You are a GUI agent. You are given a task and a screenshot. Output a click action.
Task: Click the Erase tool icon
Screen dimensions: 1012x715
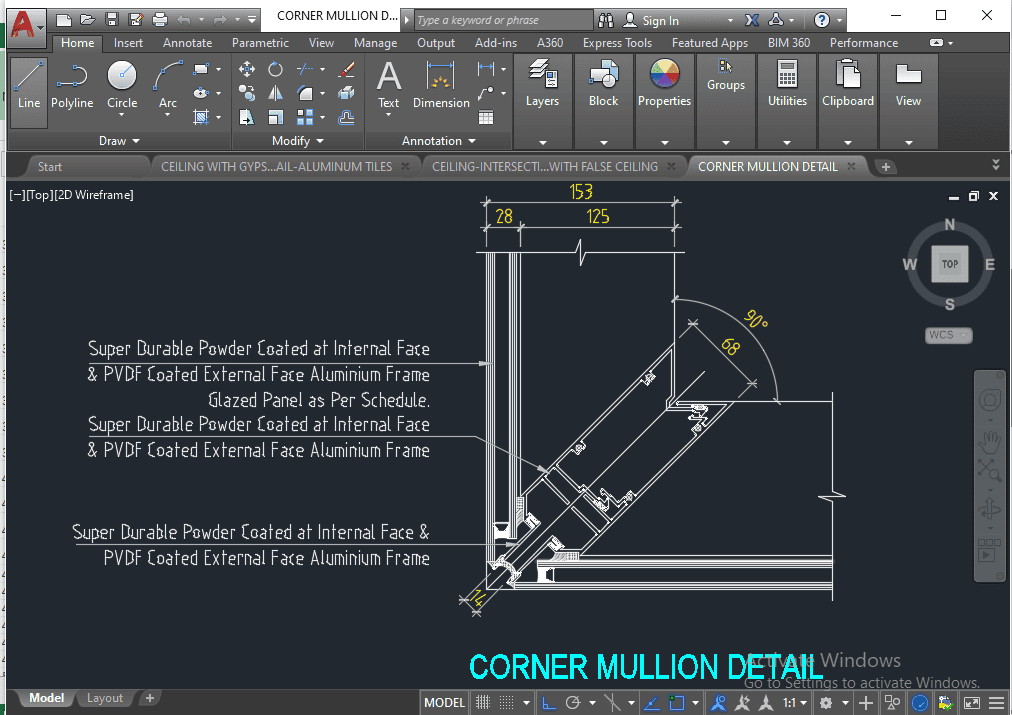tap(347, 69)
